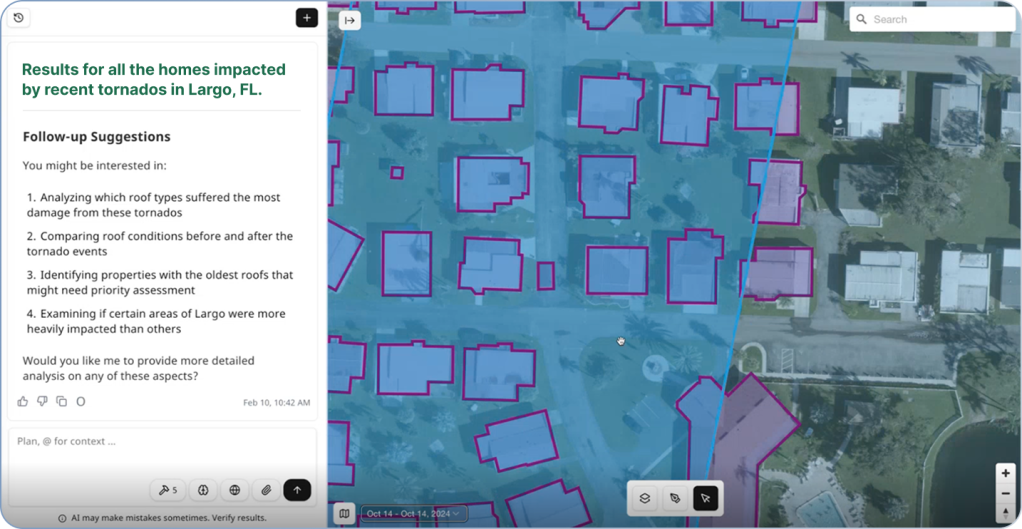Open the chat history clock icon
1022x529 pixels.
pos(19,18)
